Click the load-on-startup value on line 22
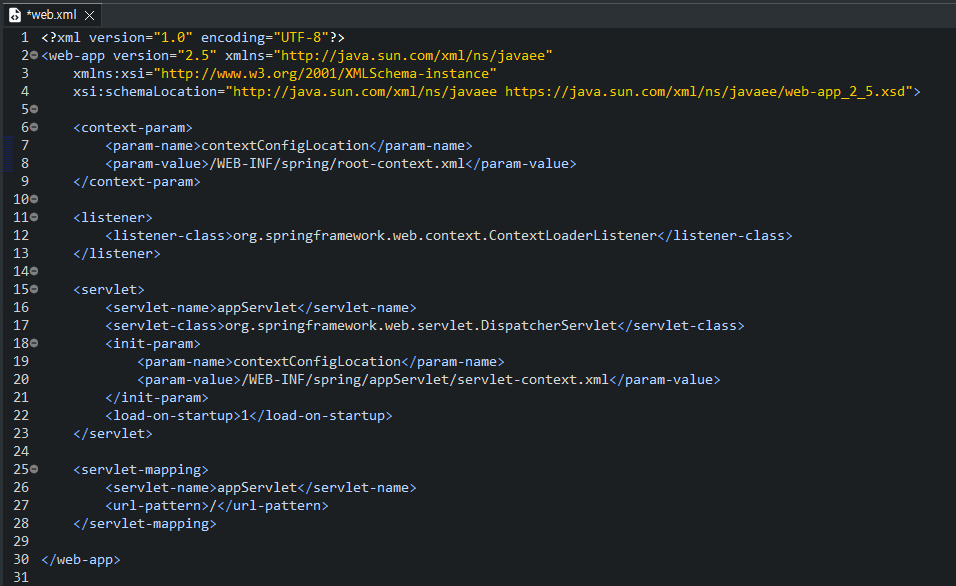The width and height of the screenshot is (956, 586). pyautogui.click(x=245, y=415)
